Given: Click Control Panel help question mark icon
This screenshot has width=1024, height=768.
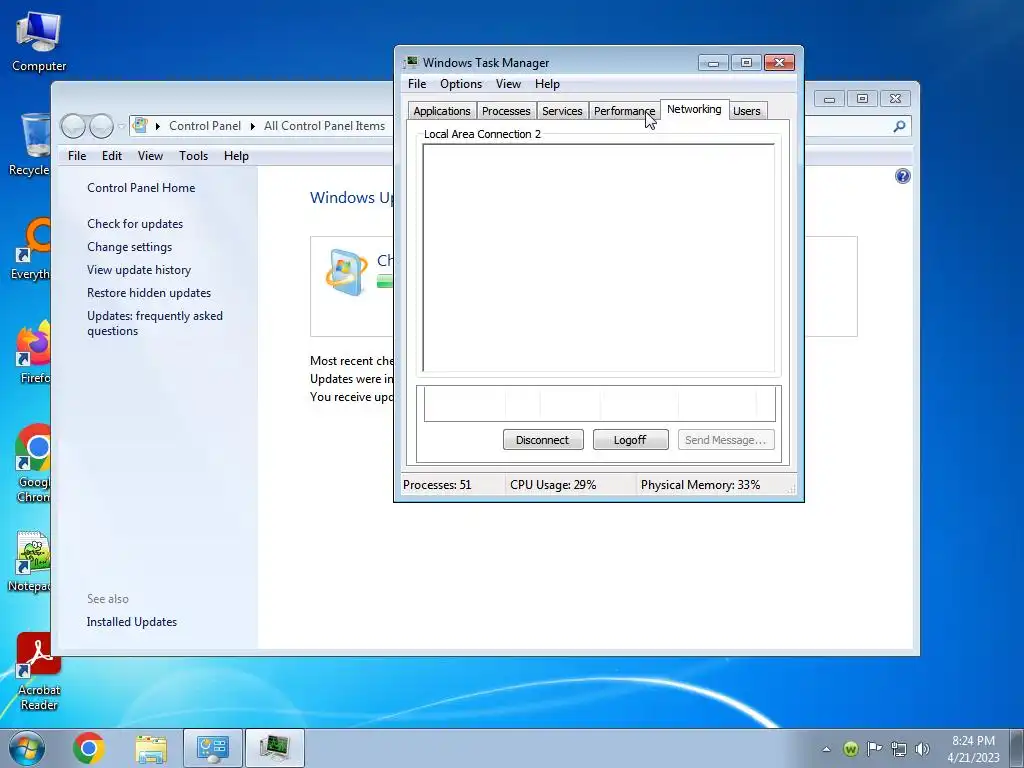Looking at the screenshot, I should (x=903, y=176).
